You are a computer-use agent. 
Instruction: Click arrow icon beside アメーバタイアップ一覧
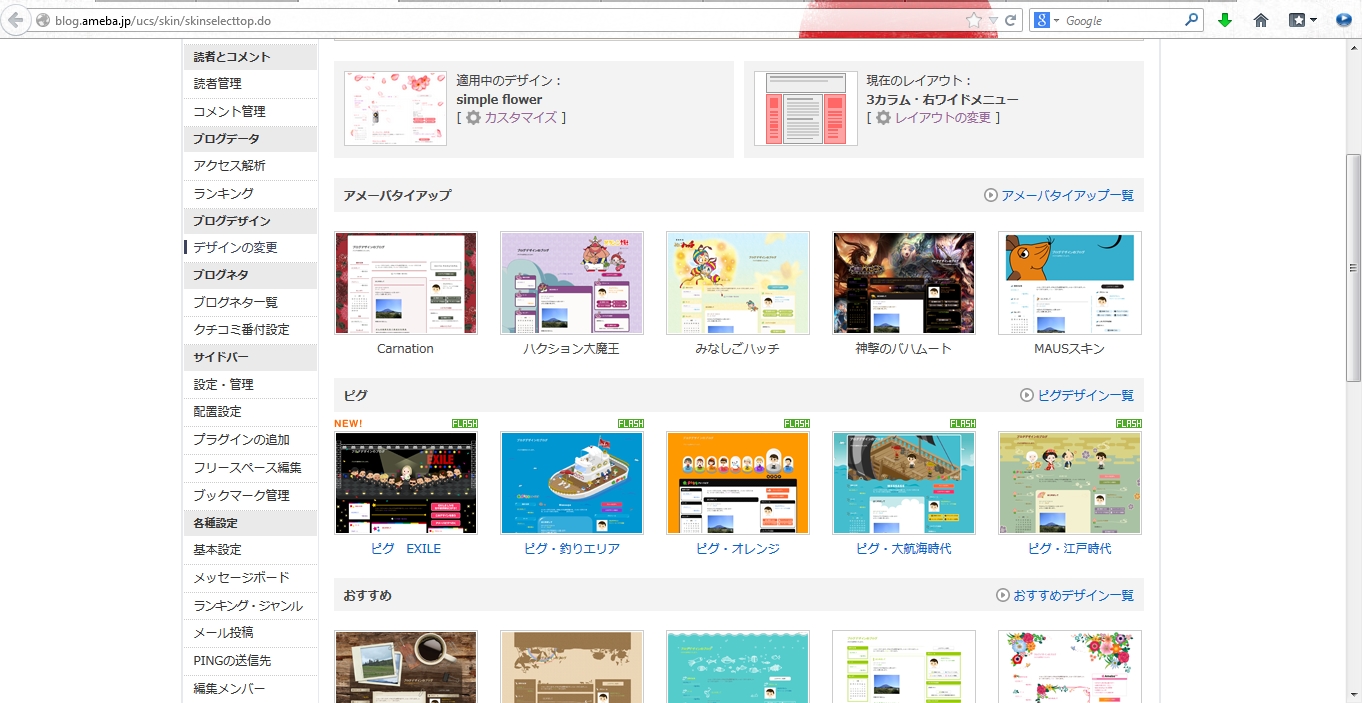pyautogui.click(x=991, y=195)
